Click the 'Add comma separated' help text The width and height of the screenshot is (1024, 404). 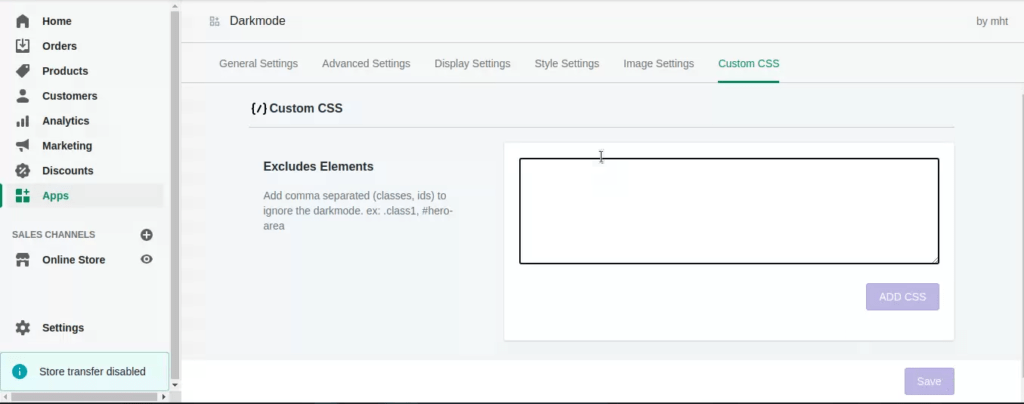(359, 211)
